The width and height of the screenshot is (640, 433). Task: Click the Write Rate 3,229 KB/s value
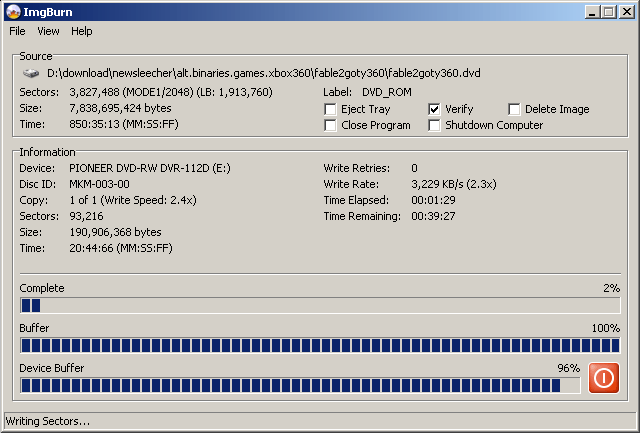point(454,184)
